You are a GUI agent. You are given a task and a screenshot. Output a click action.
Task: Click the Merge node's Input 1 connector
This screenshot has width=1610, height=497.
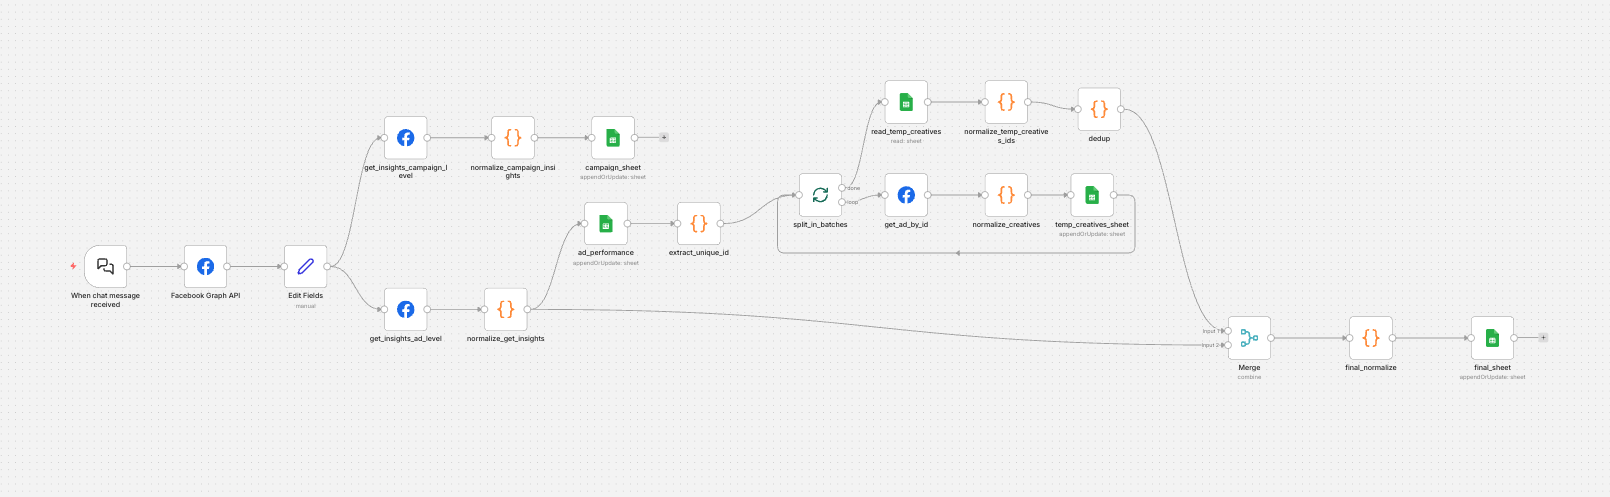pos(1228,331)
